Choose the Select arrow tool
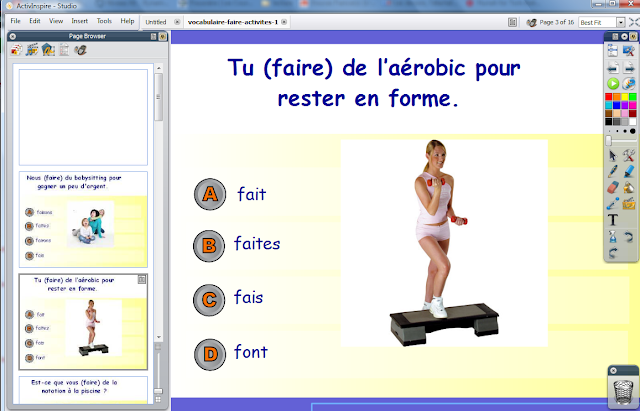The image size is (640, 411). click(x=613, y=156)
